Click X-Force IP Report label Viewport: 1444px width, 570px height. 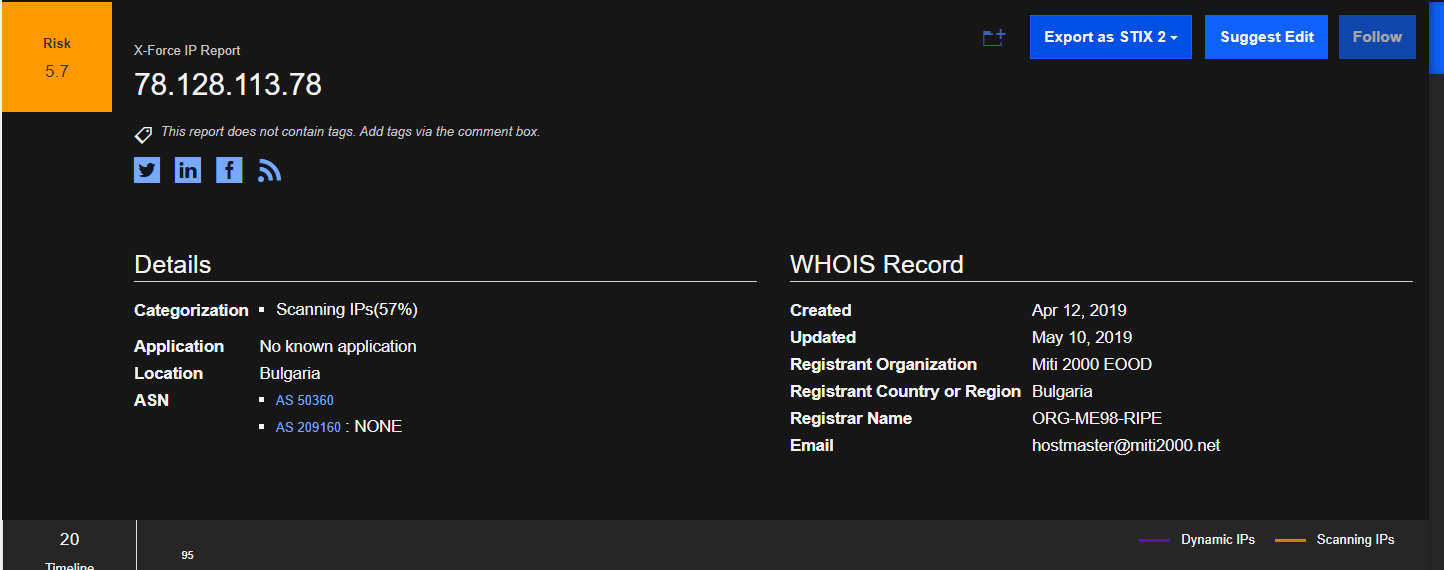coord(187,51)
